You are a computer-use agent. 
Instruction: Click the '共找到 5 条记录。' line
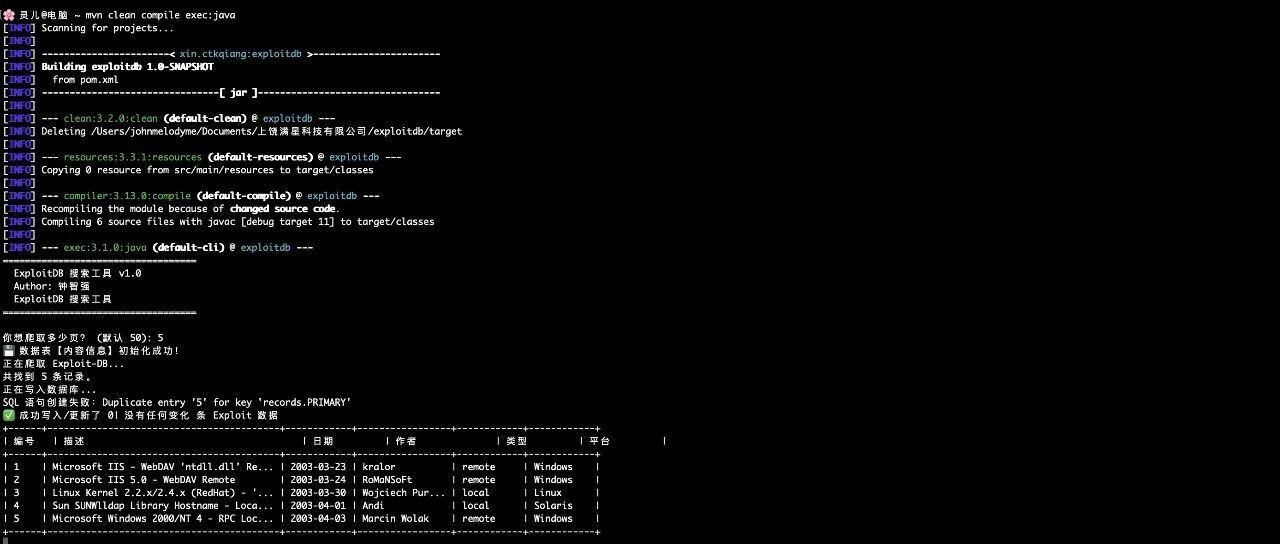click(x=46, y=376)
